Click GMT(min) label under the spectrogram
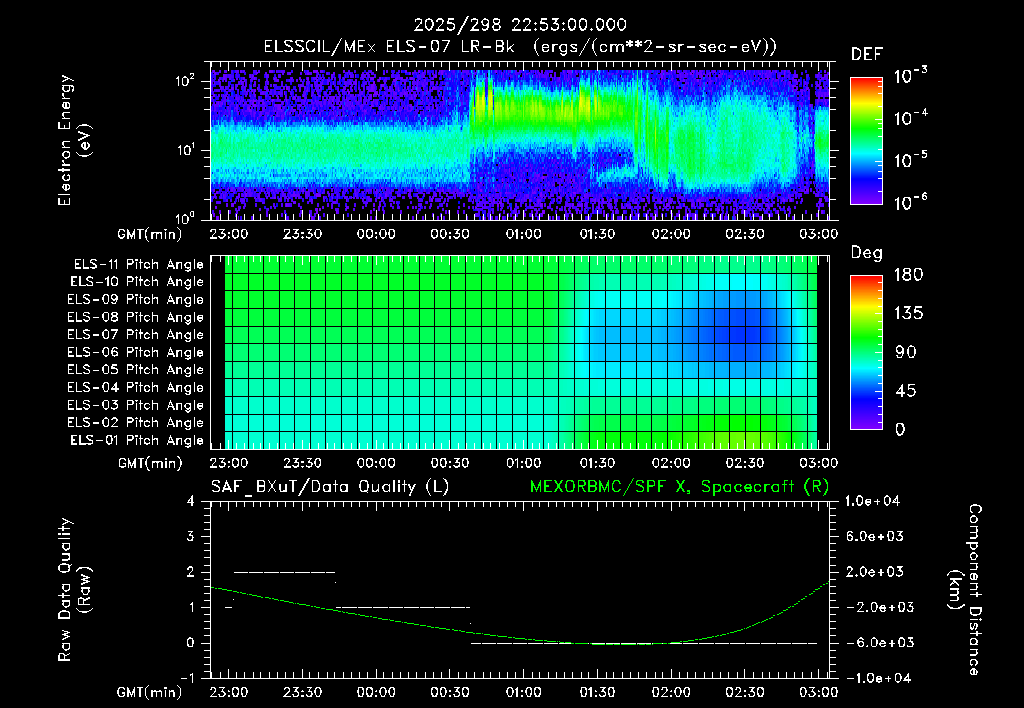 (x=150, y=234)
